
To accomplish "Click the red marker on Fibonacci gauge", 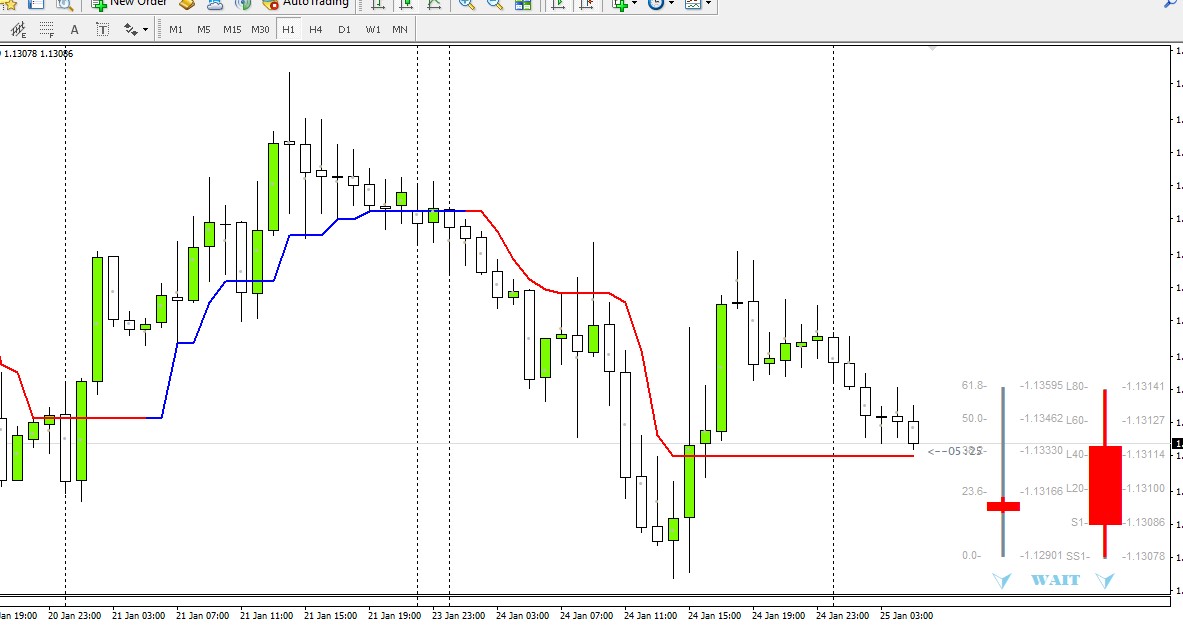I will coord(1003,506).
